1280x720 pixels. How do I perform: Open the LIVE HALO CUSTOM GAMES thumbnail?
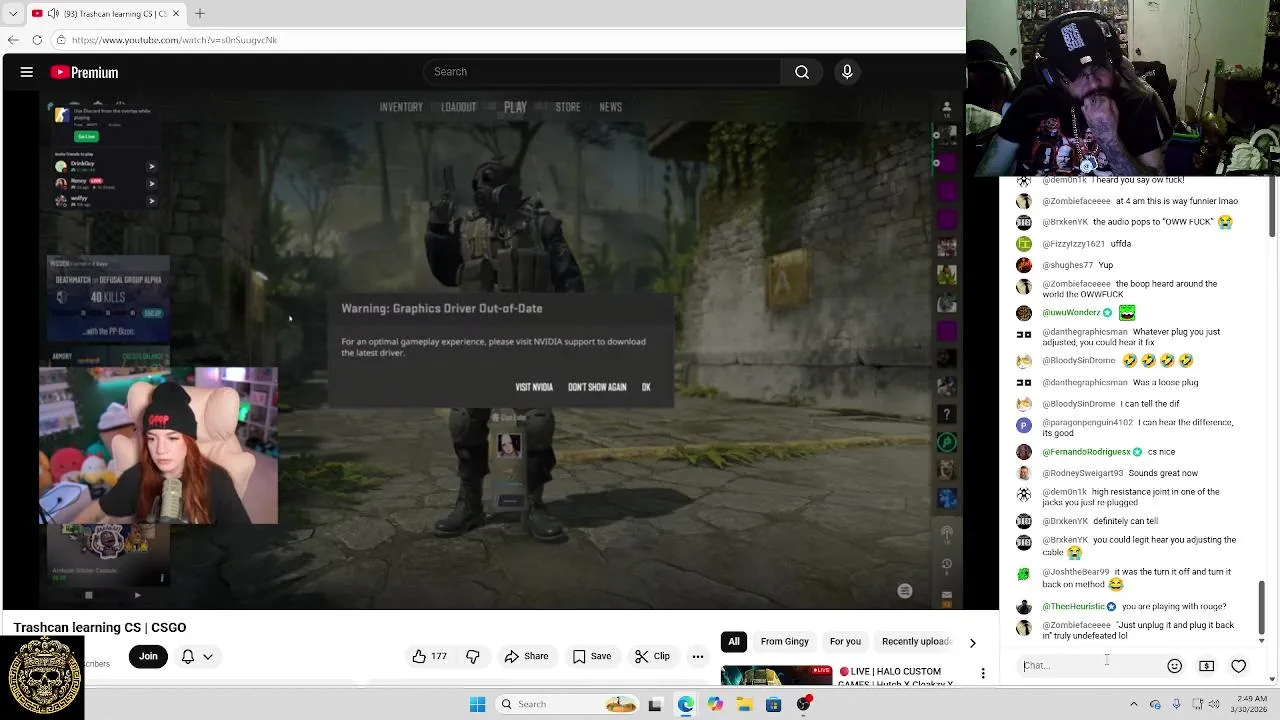tap(776, 676)
